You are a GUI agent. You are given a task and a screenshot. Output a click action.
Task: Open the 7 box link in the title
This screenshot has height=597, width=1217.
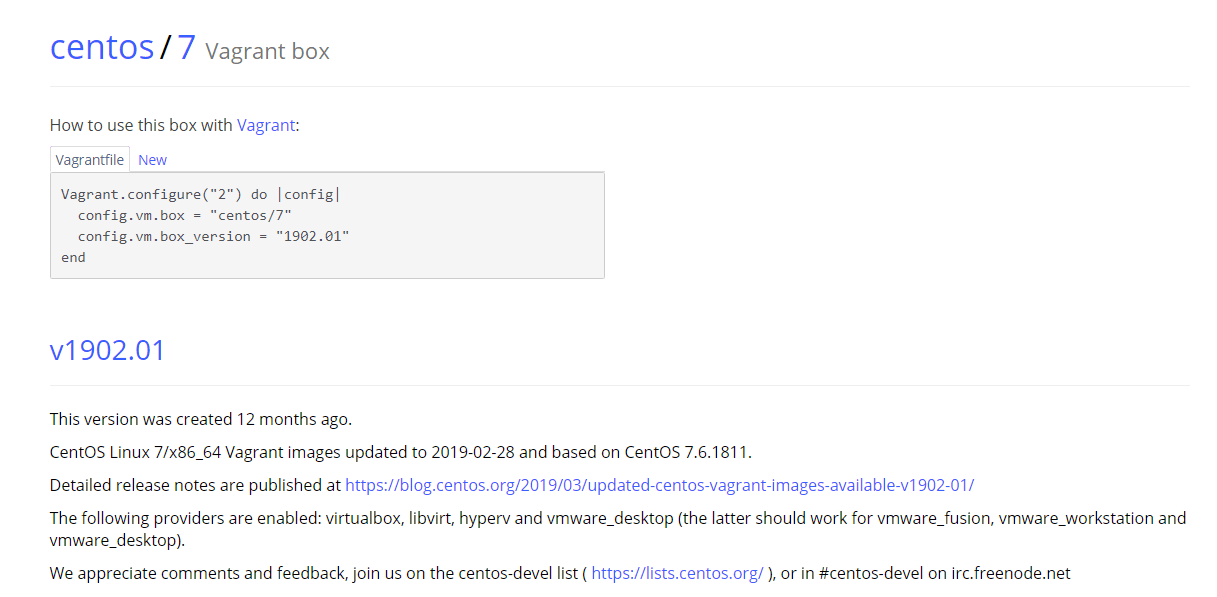[x=187, y=47]
